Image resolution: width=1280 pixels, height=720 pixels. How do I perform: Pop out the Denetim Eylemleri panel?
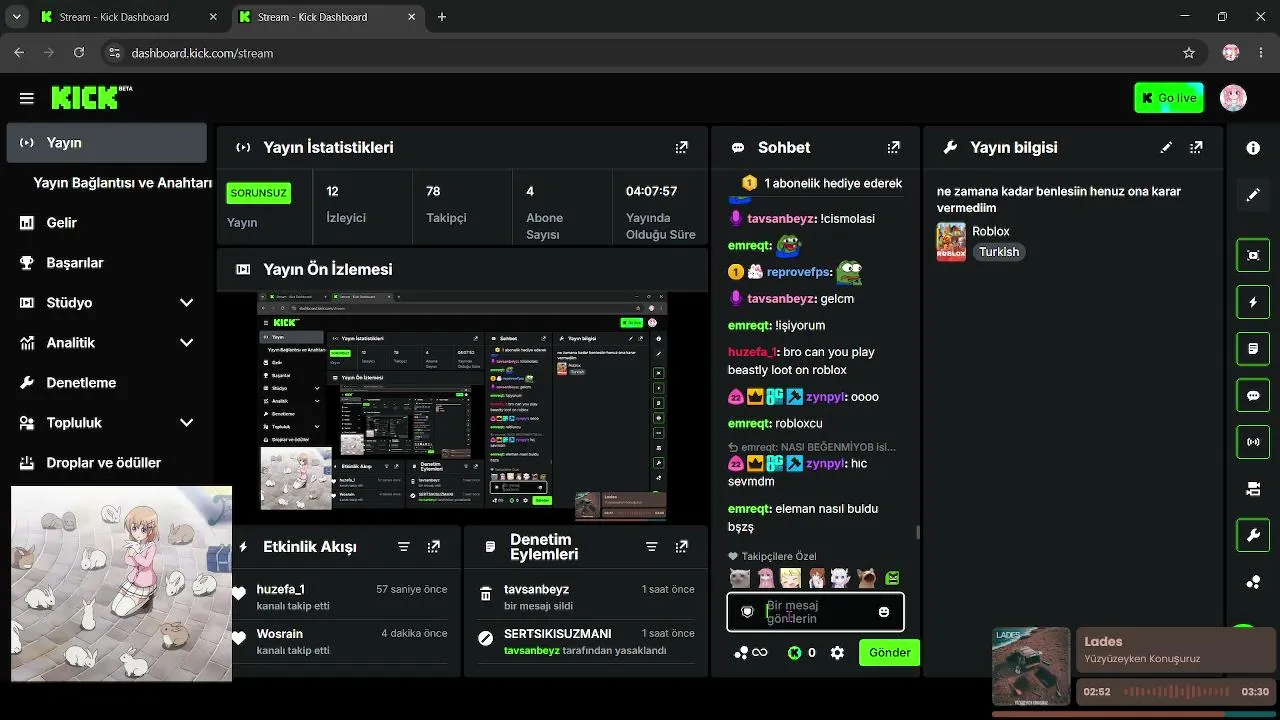pos(682,547)
